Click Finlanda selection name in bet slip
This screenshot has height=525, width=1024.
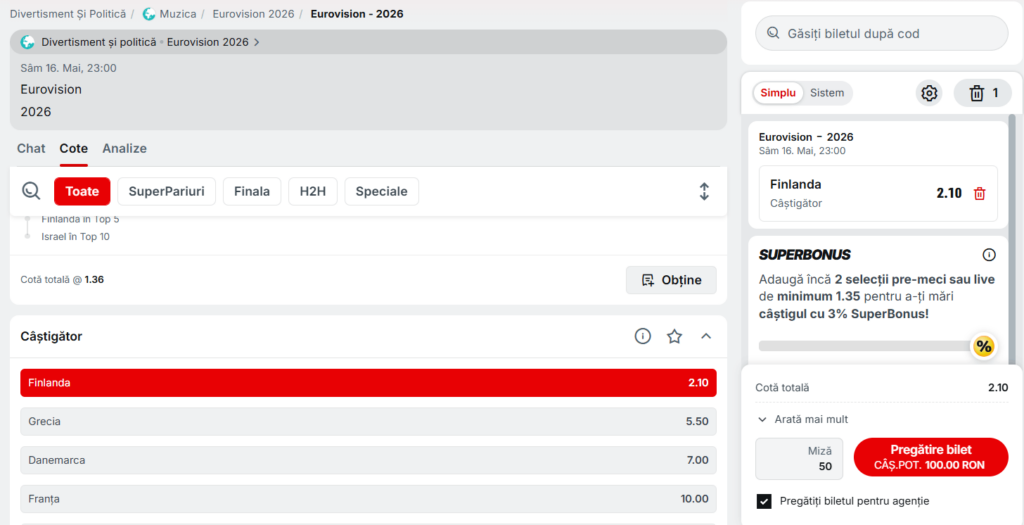(x=795, y=184)
